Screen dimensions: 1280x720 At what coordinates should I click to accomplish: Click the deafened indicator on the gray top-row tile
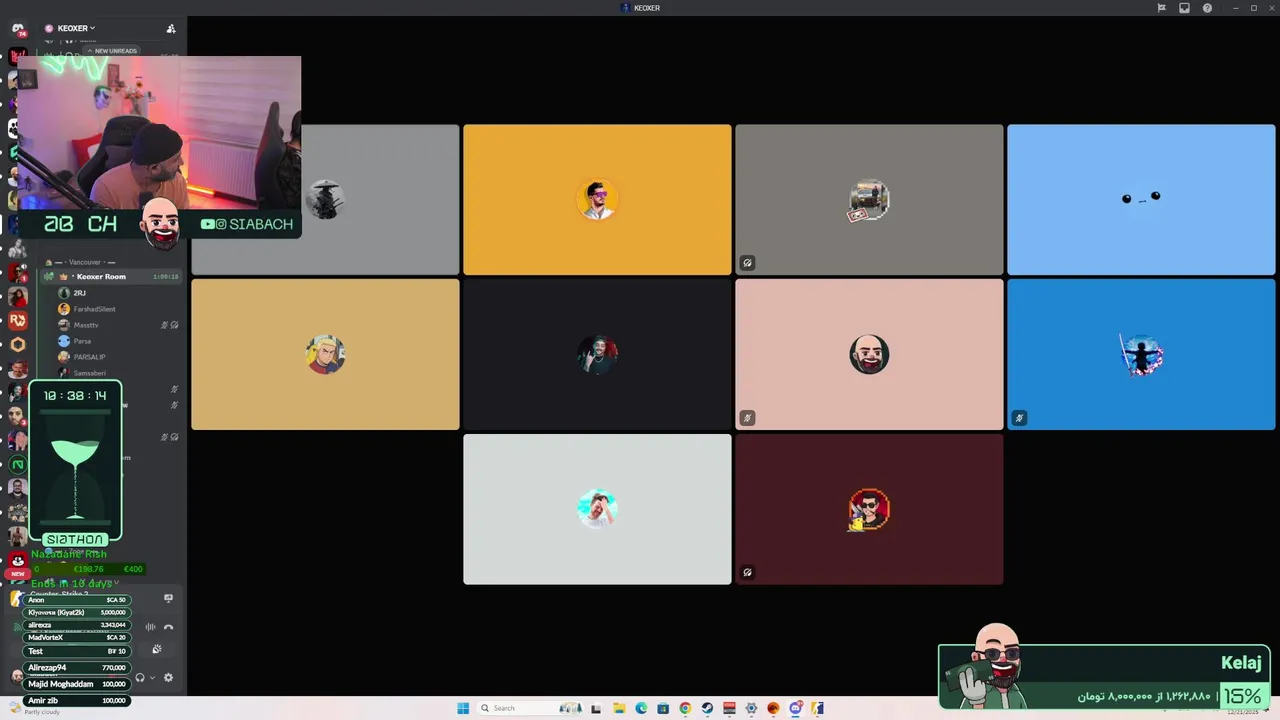pyautogui.click(x=747, y=263)
